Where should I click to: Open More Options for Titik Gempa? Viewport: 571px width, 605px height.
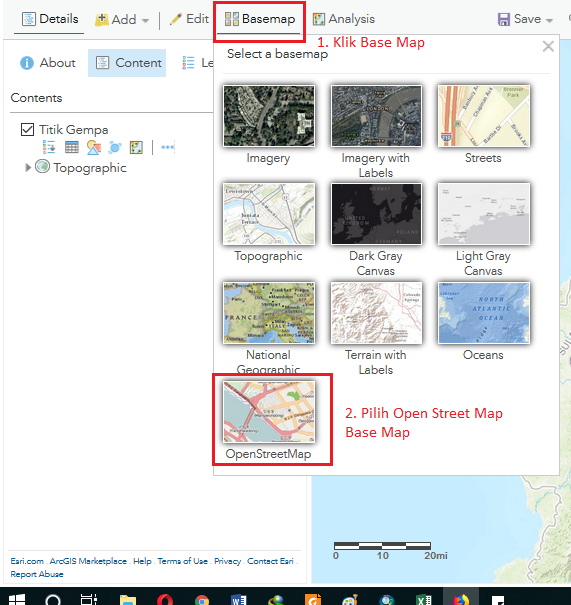pos(168,147)
